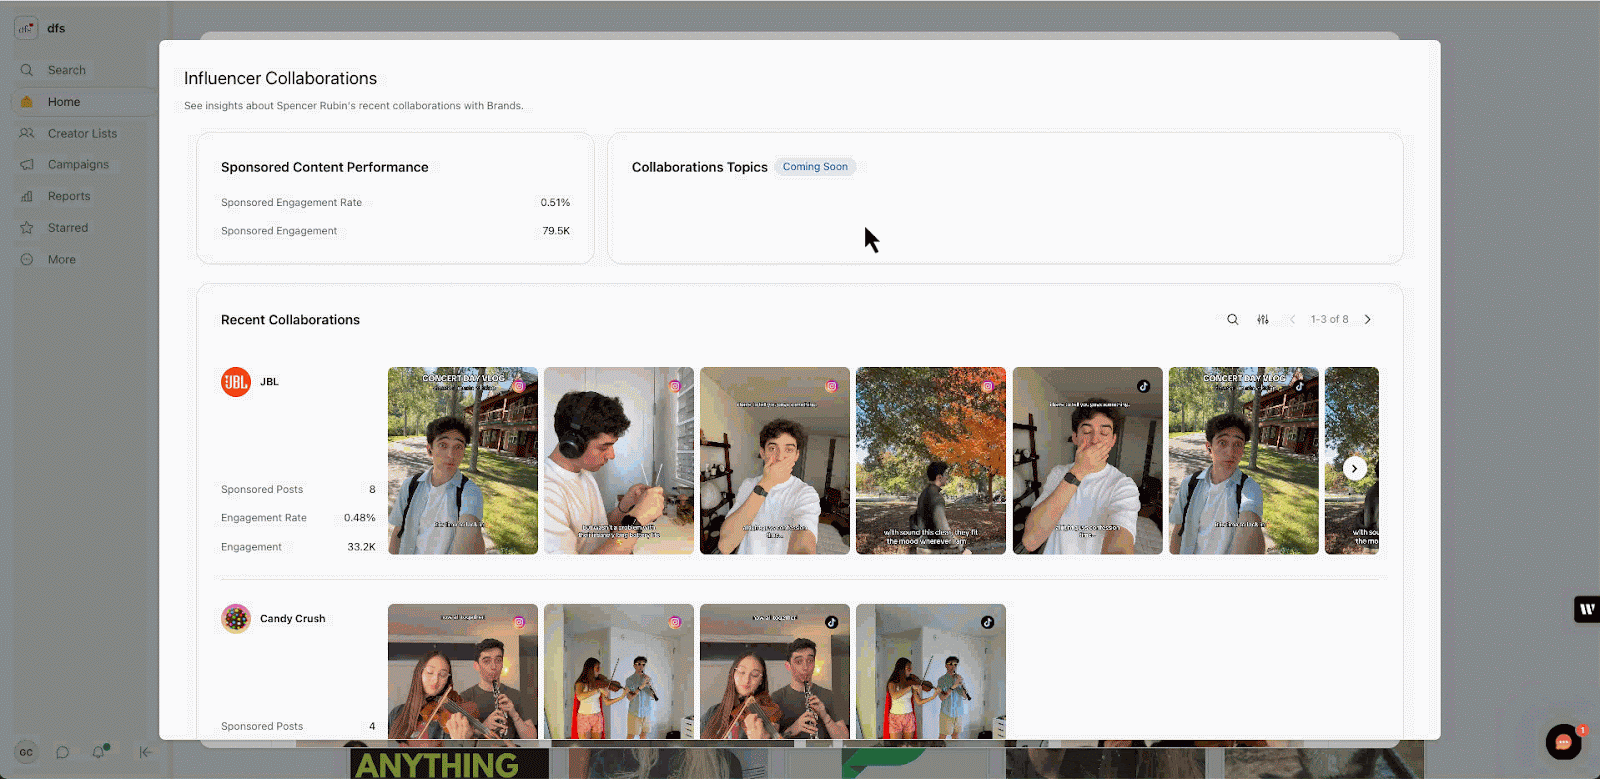Click the JBL Engagement 33.2K value

(x=361, y=547)
